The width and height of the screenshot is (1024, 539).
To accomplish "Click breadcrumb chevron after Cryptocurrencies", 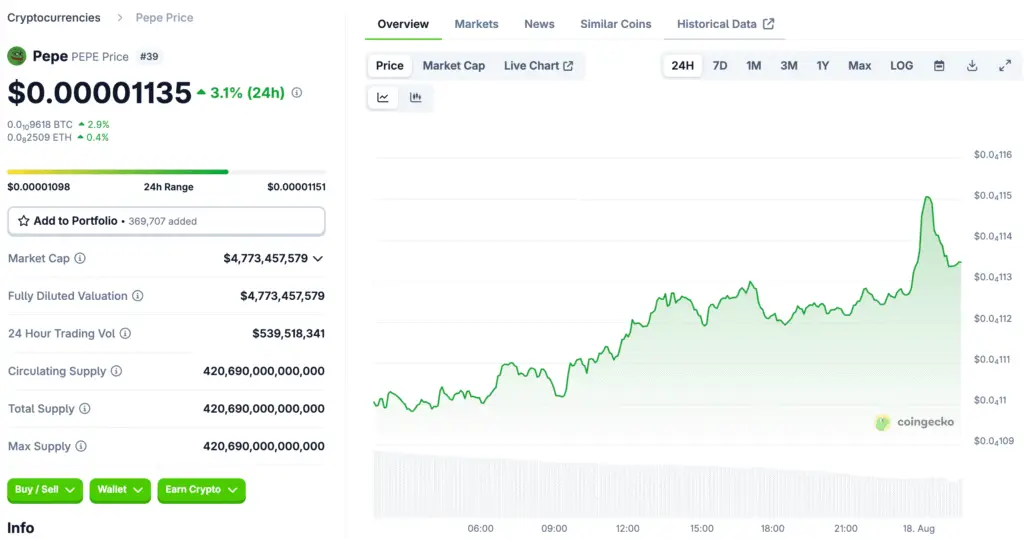I will [120, 18].
